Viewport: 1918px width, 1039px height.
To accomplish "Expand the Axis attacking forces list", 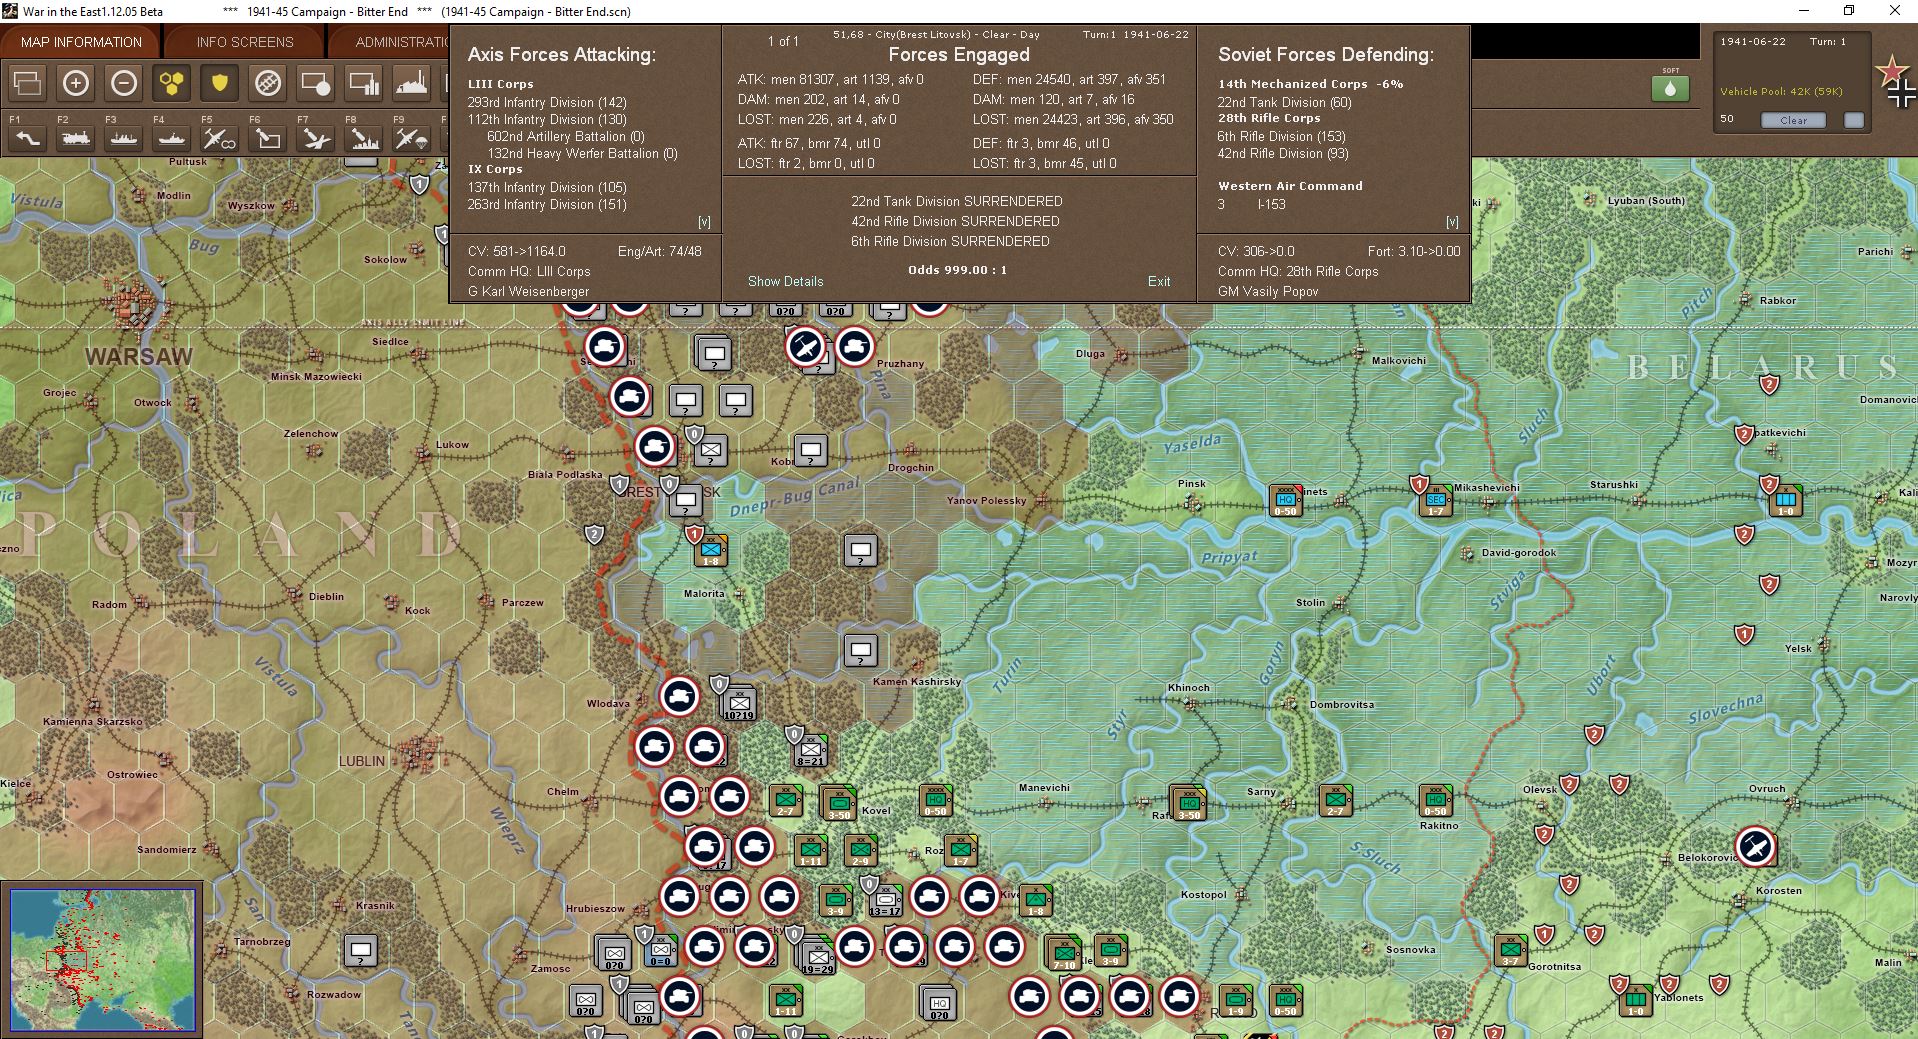I will pyautogui.click(x=704, y=222).
